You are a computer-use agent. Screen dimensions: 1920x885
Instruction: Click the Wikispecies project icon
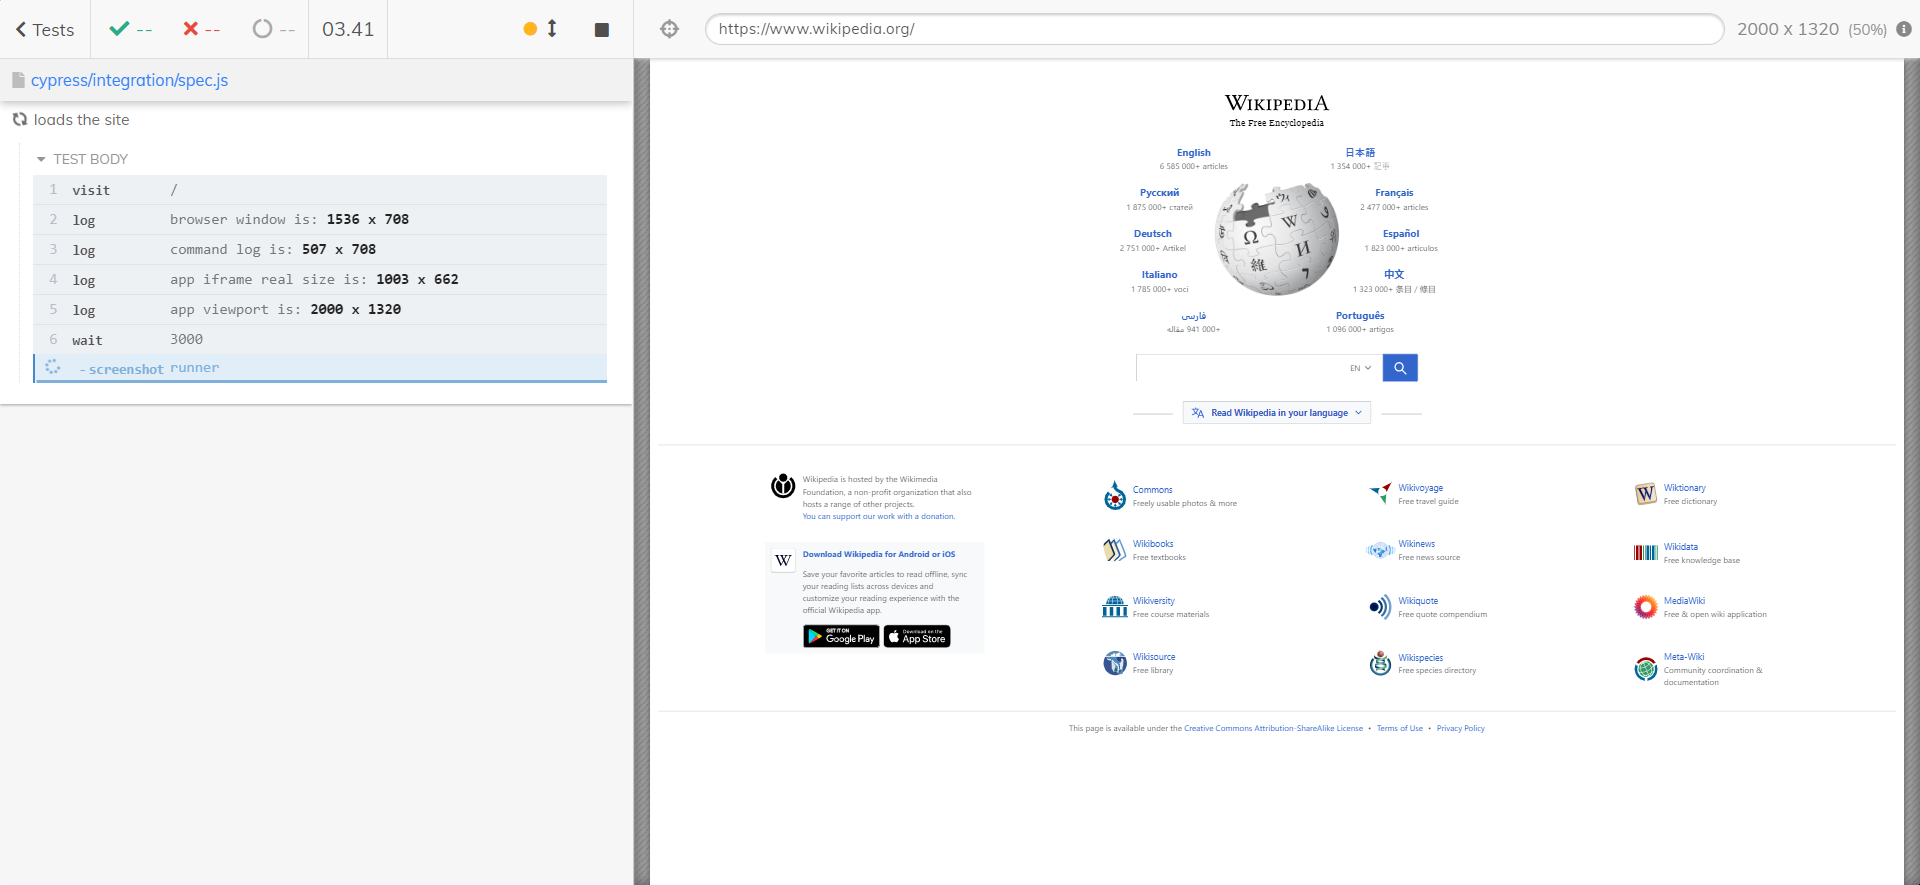pyautogui.click(x=1380, y=663)
